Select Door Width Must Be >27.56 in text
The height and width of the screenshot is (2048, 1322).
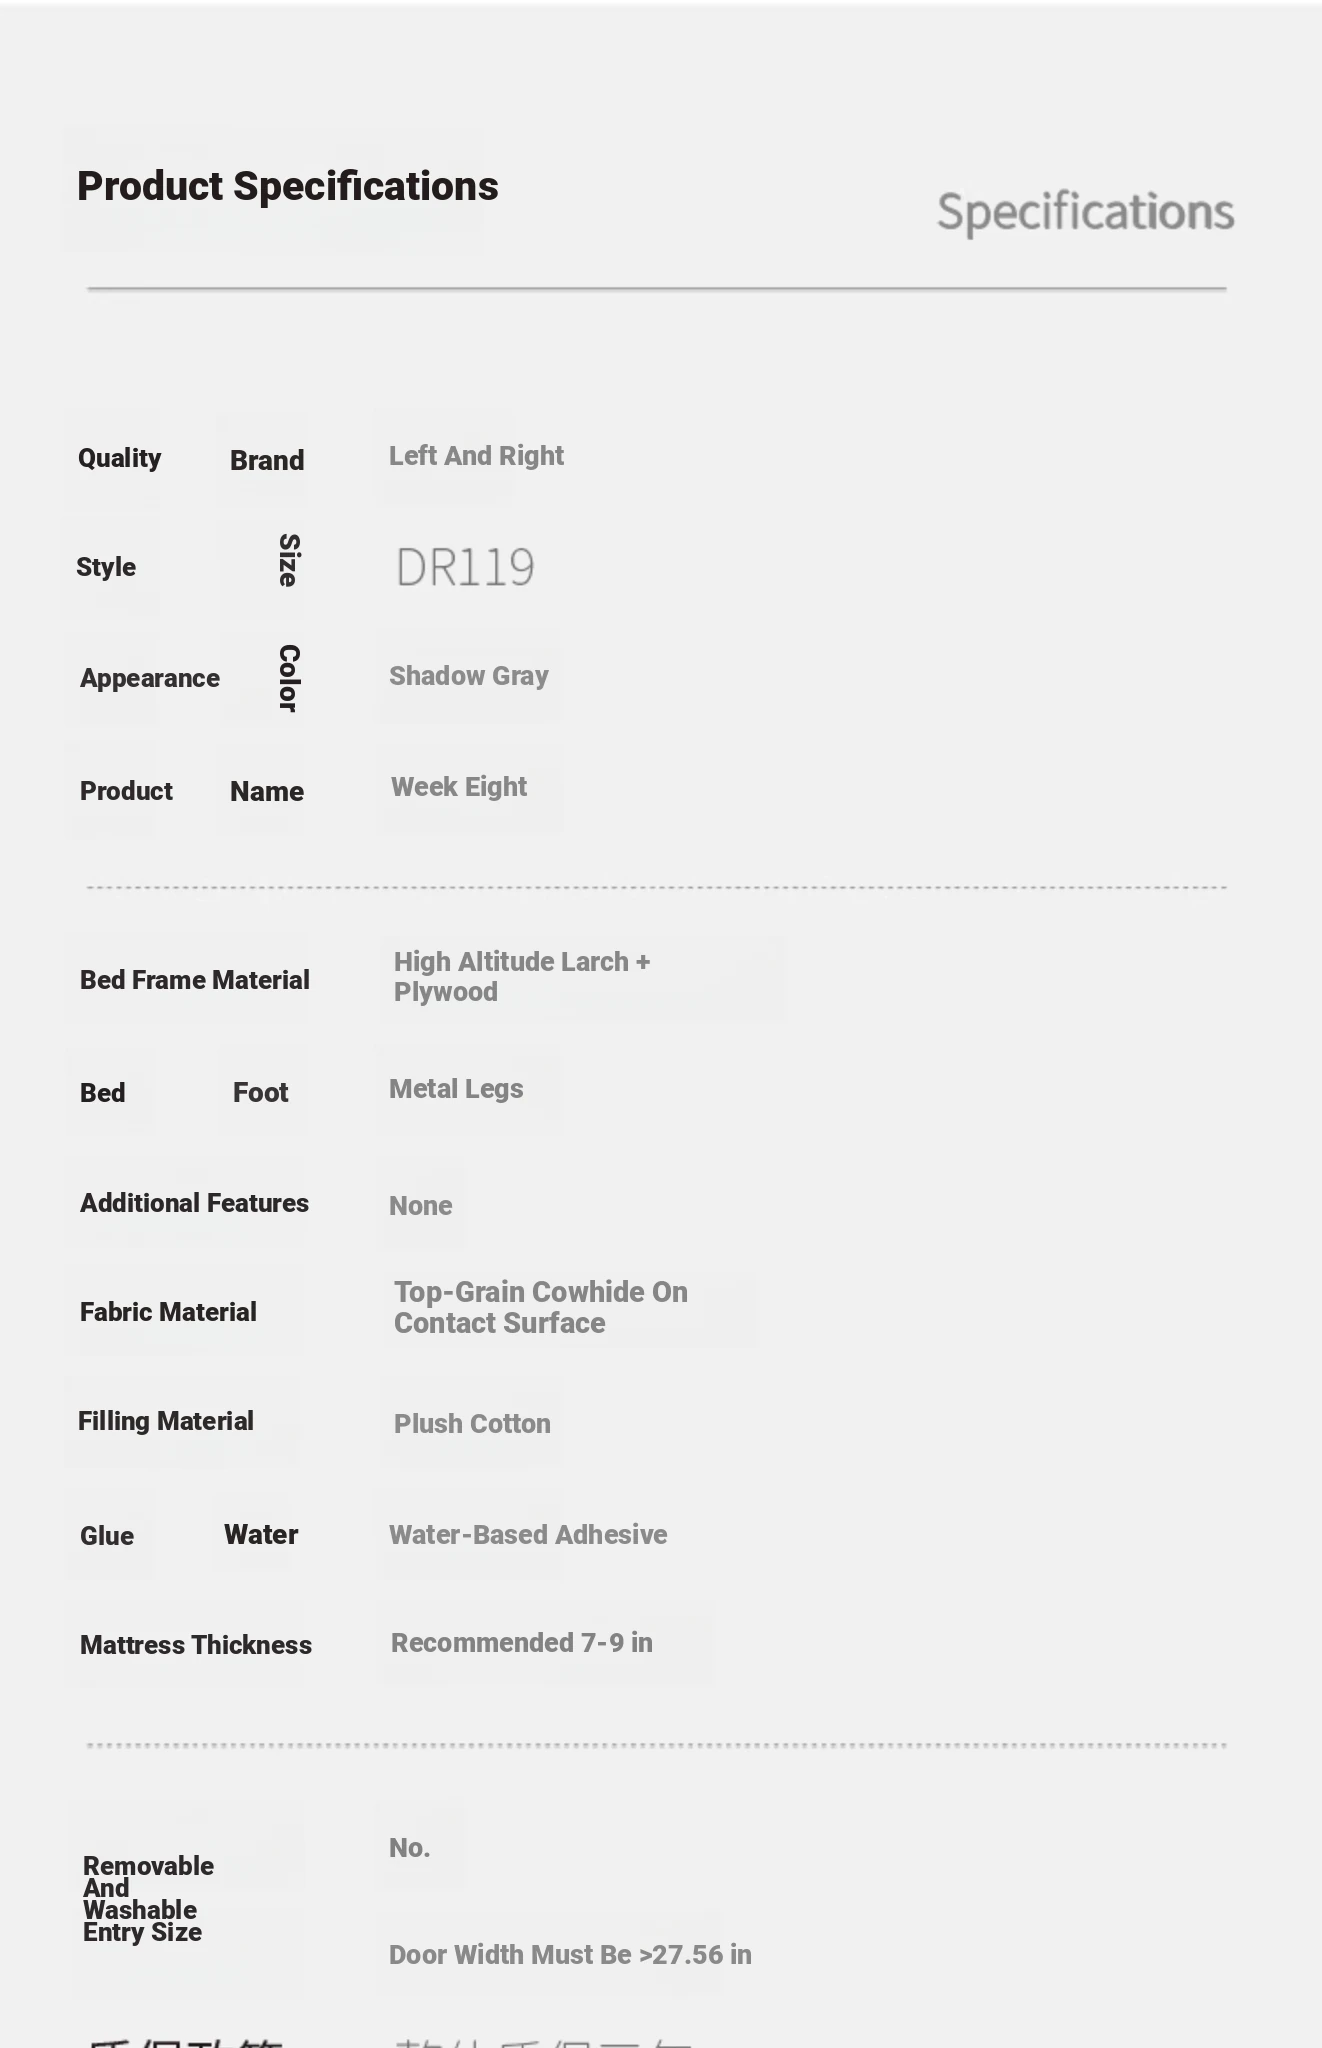coord(570,1955)
